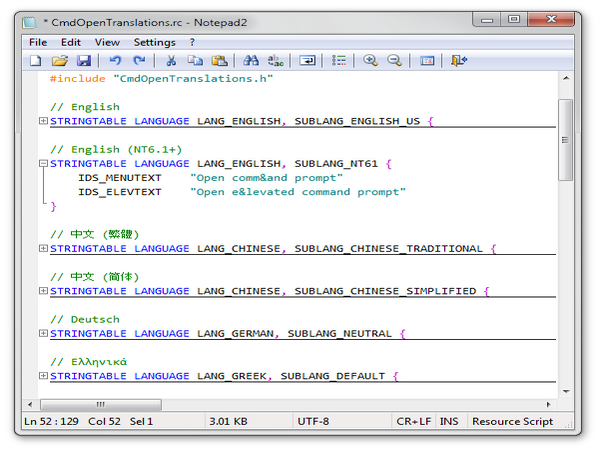This screenshot has height=450, width=600.
Task: Open a file using the folder icon
Action: coord(60,60)
